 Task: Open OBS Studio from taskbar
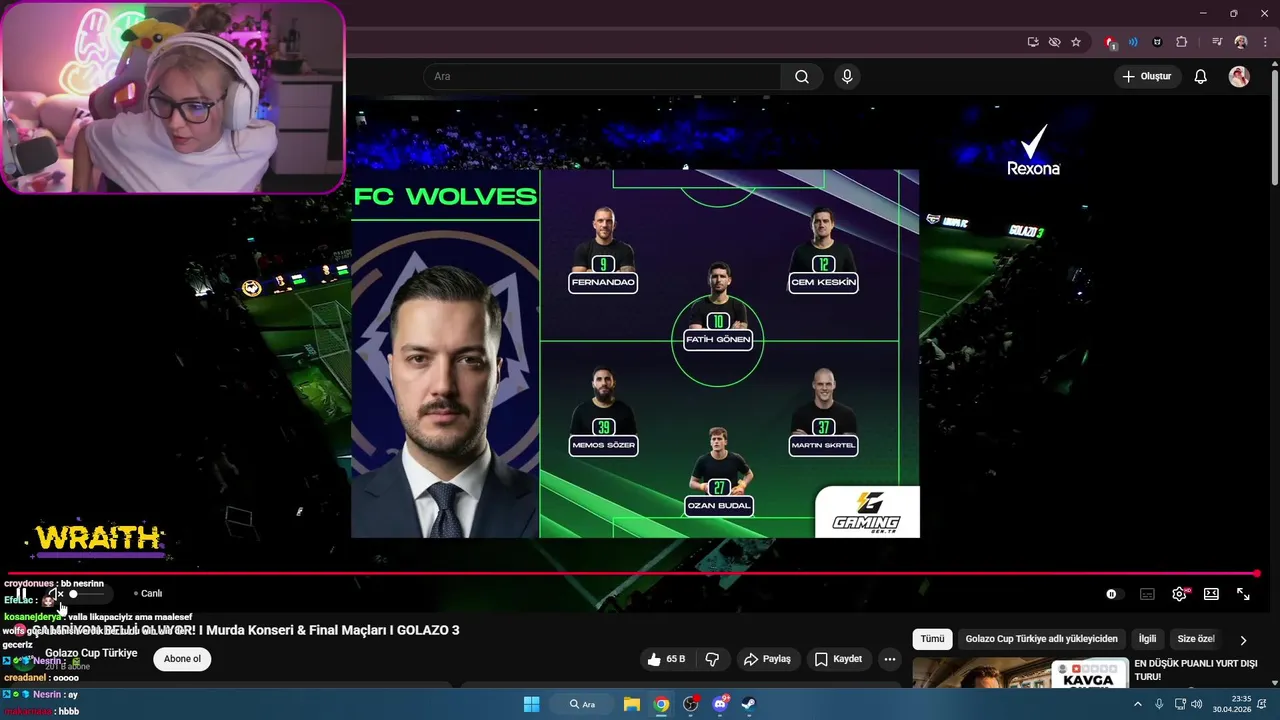[x=690, y=704]
